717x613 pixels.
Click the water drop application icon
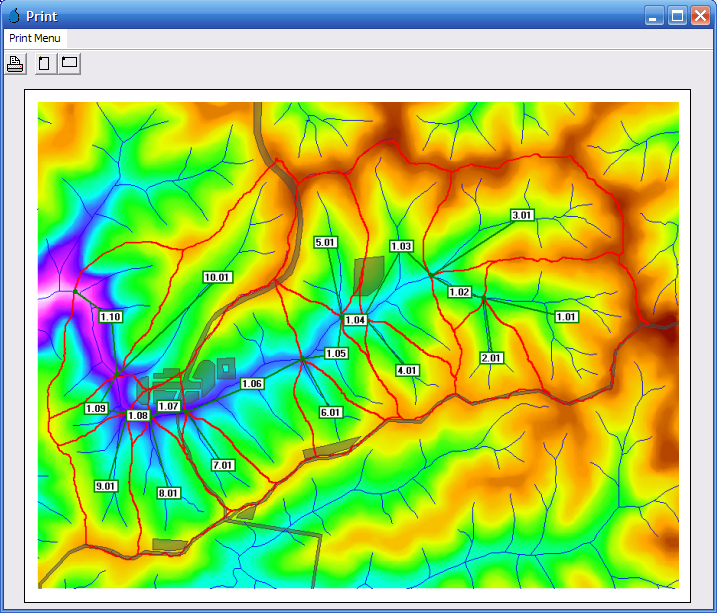(14, 15)
